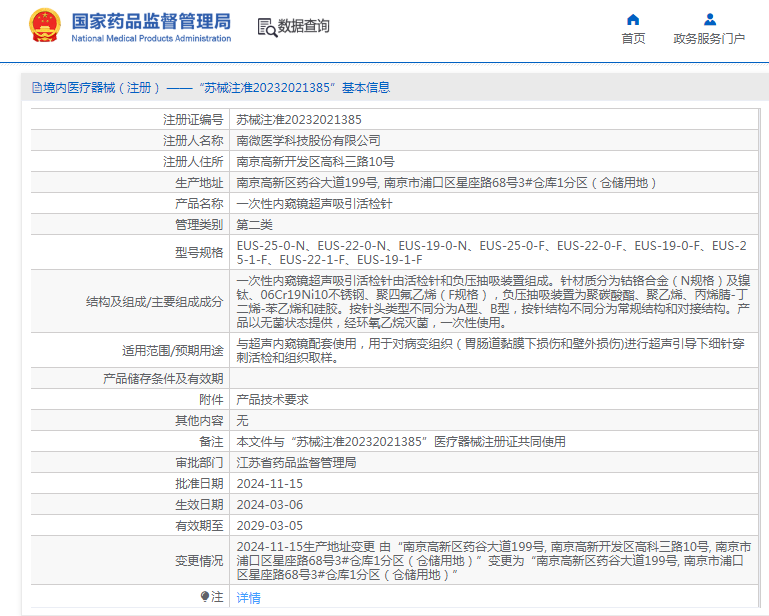769x616 pixels.
Task: Click the 结构及组成 description text
Action: (x=493, y=302)
